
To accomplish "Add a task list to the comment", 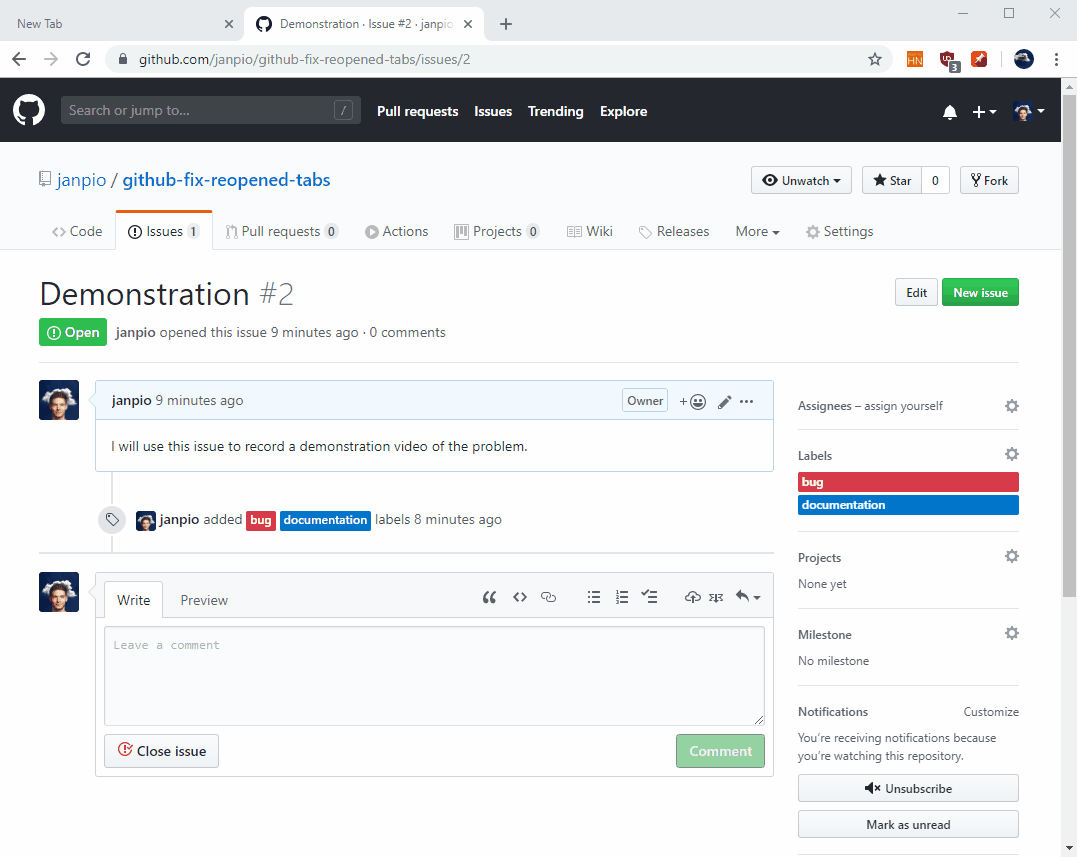I will [650, 596].
